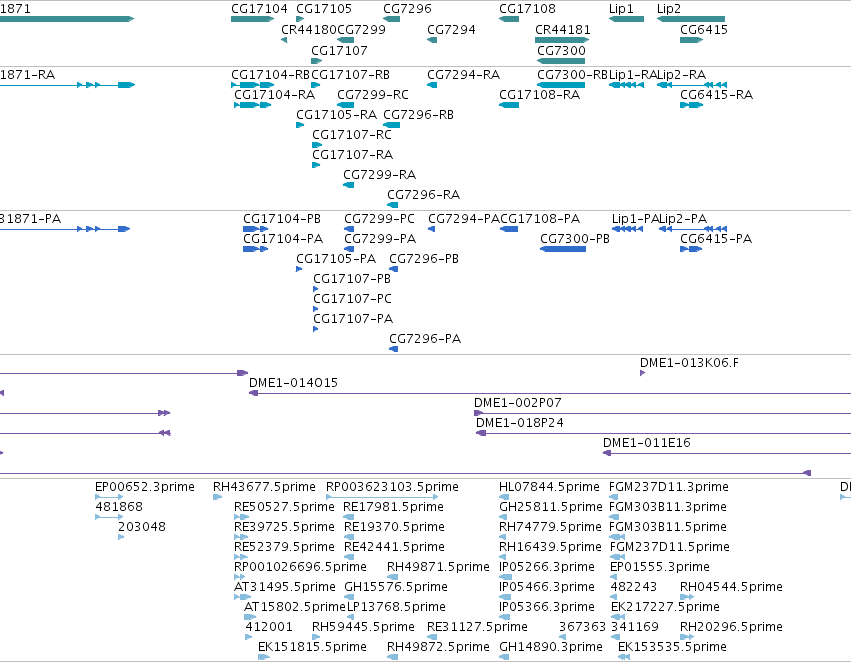Image resolution: width=851 pixels, height=662 pixels.
Task: Select EST LP13768.5prime label
Action: pos(396,608)
